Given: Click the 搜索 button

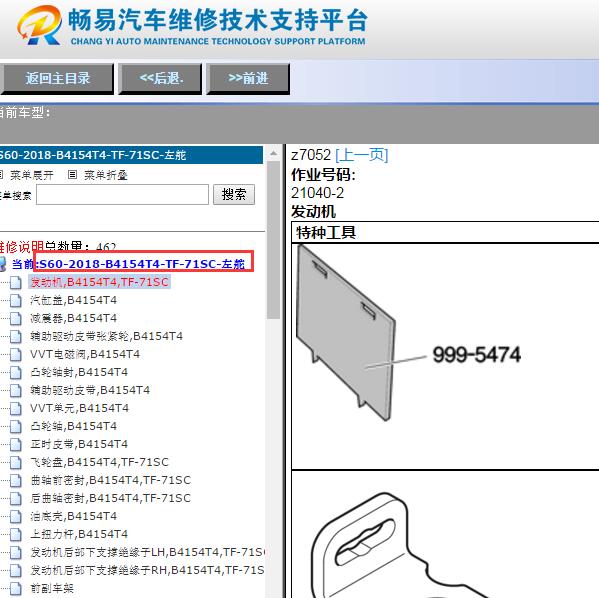Looking at the screenshot, I should (x=234, y=194).
